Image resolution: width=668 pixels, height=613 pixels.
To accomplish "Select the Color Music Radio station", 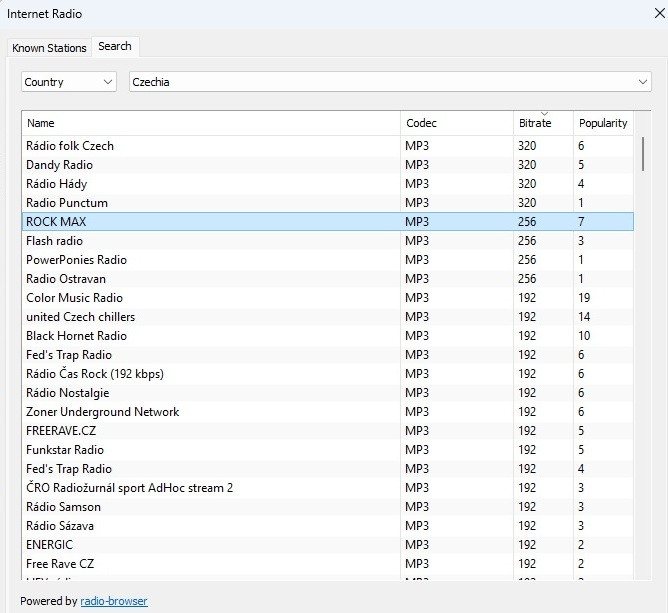I will pos(328,298).
